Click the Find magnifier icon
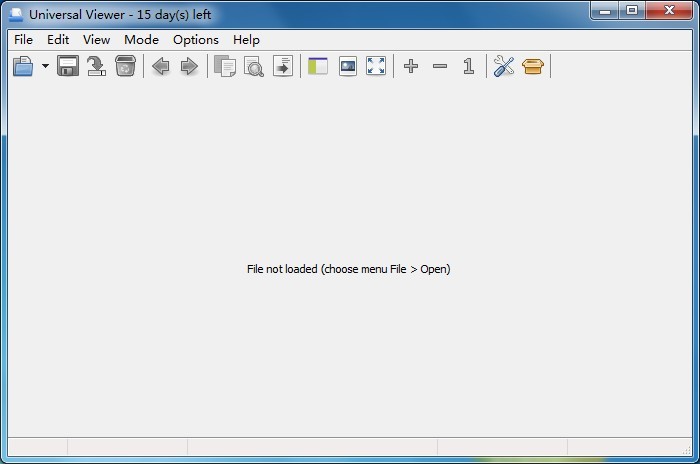This screenshot has height=464, width=700. pyautogui.click(x=254, y=67)
